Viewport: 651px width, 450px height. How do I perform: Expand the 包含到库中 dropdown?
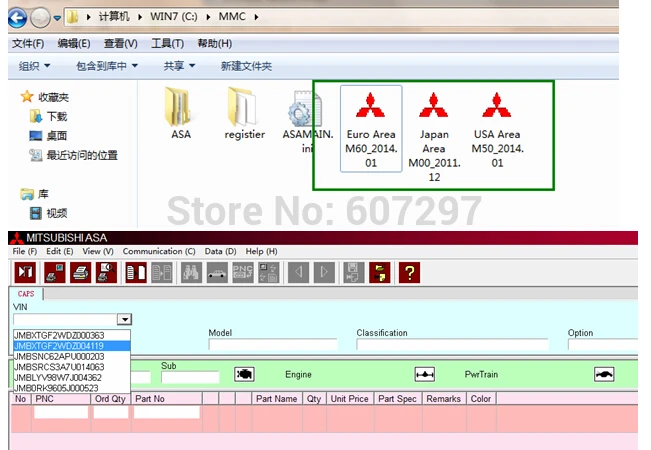tap(107, 66)
